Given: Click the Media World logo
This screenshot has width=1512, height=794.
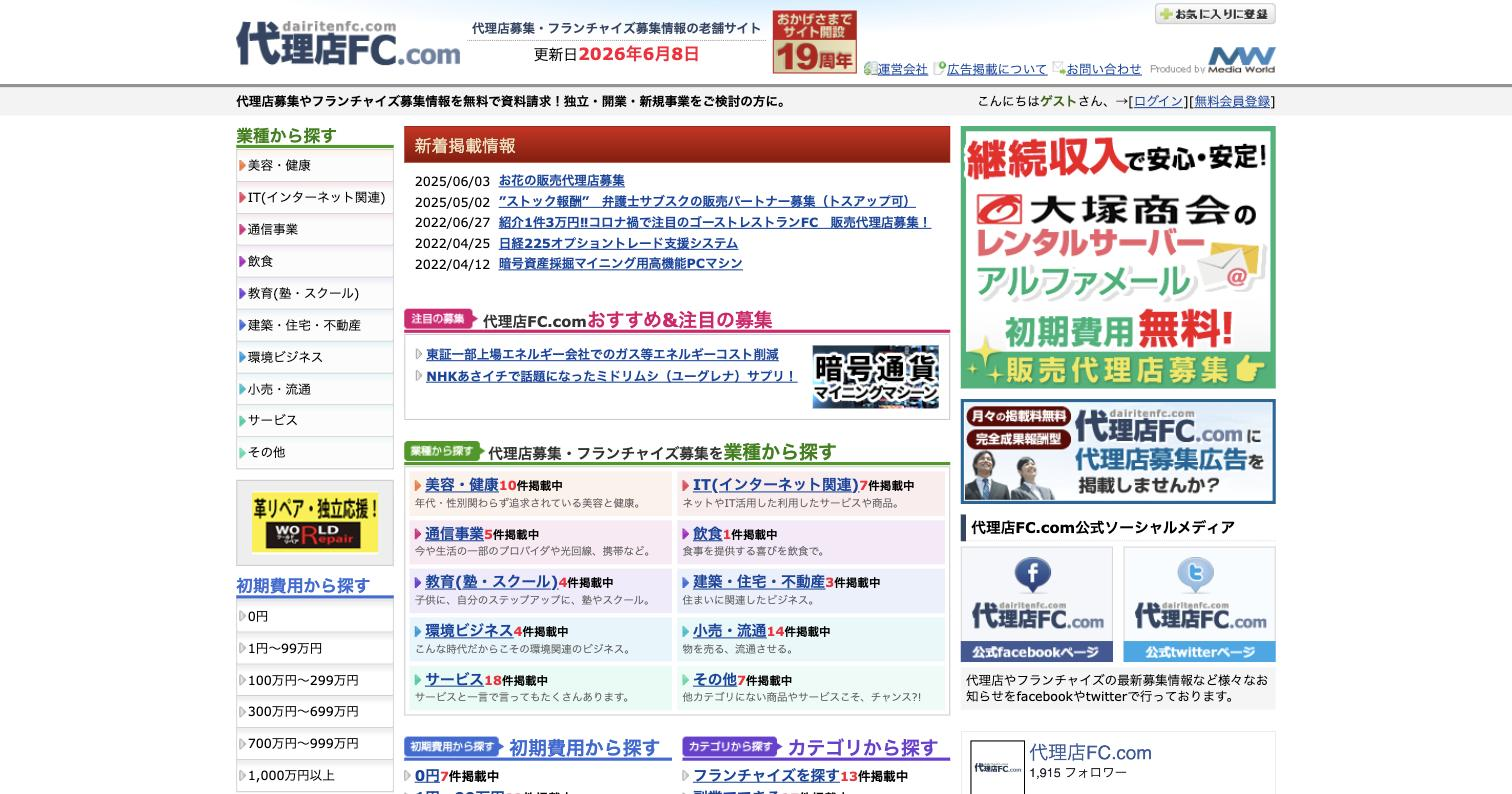Looking at the screenshot, I should (x=1241, y=60).
